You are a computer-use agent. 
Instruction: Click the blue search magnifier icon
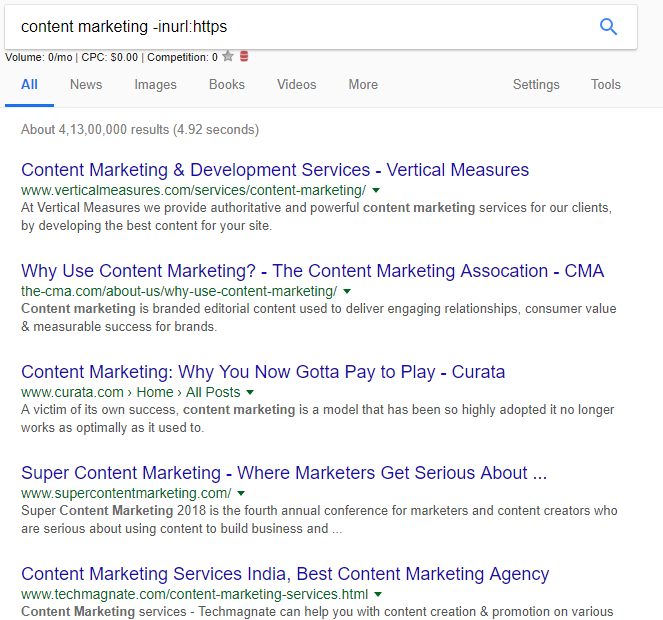(x=608, y=27)
